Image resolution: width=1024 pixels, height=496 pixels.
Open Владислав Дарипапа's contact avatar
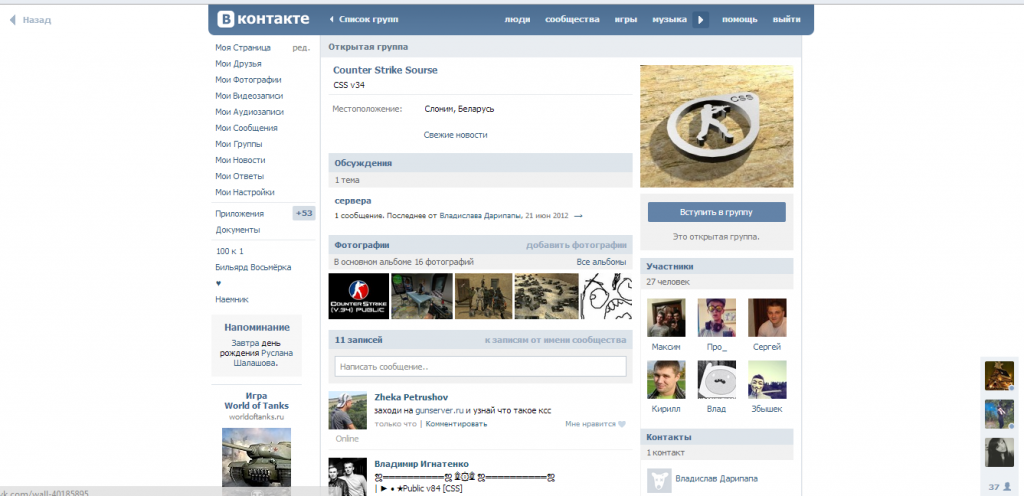[658, 479]
